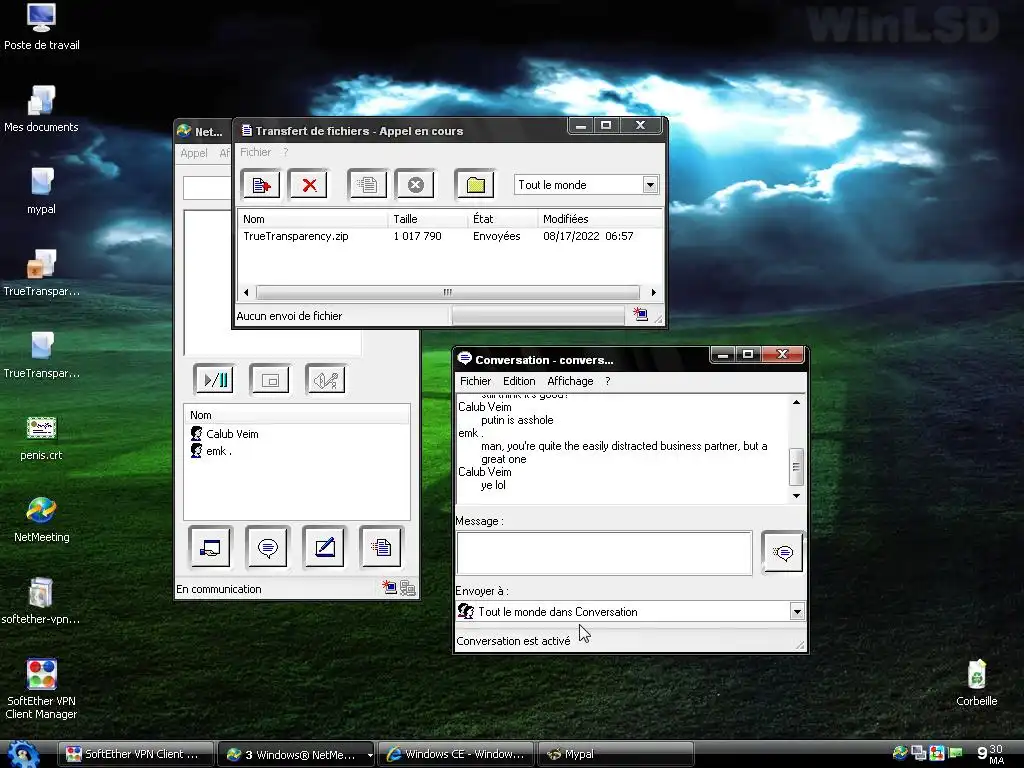Click the Modifiées column header
1024x768 pixels.
click(x=600, y=219)
